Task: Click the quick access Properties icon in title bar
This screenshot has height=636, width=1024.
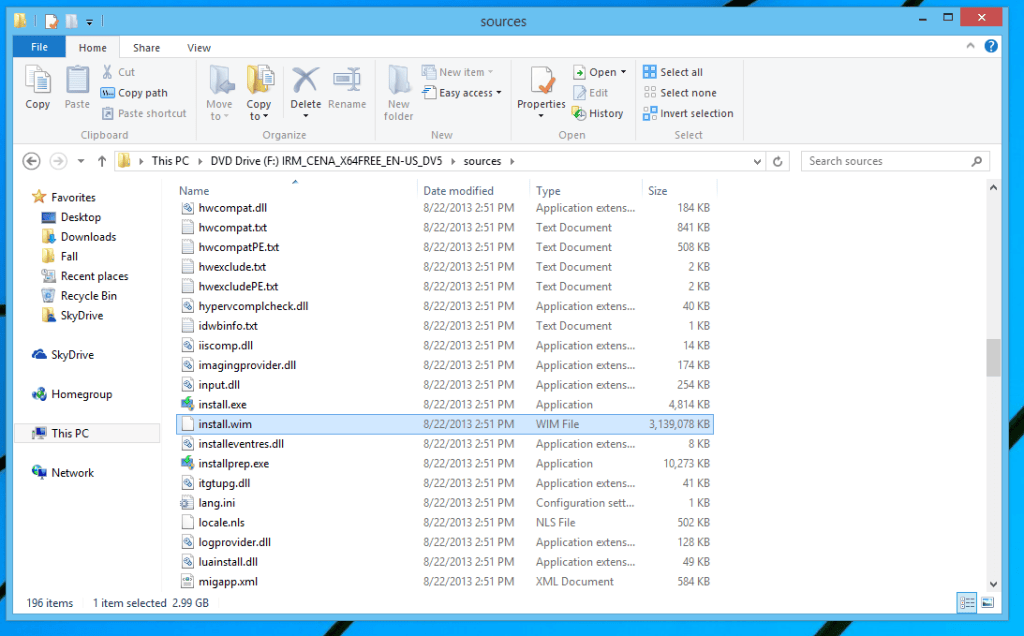Action: tap(52, 22)
